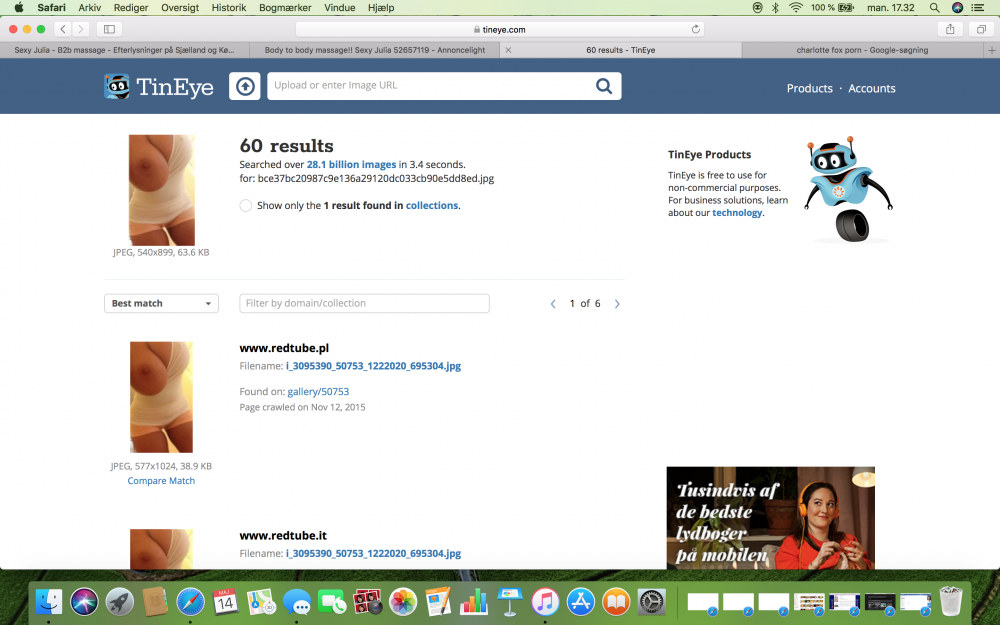Screen dimensions: 1000x625
Task: Open the Rediger menu
Action: click(x=131, y=8)
